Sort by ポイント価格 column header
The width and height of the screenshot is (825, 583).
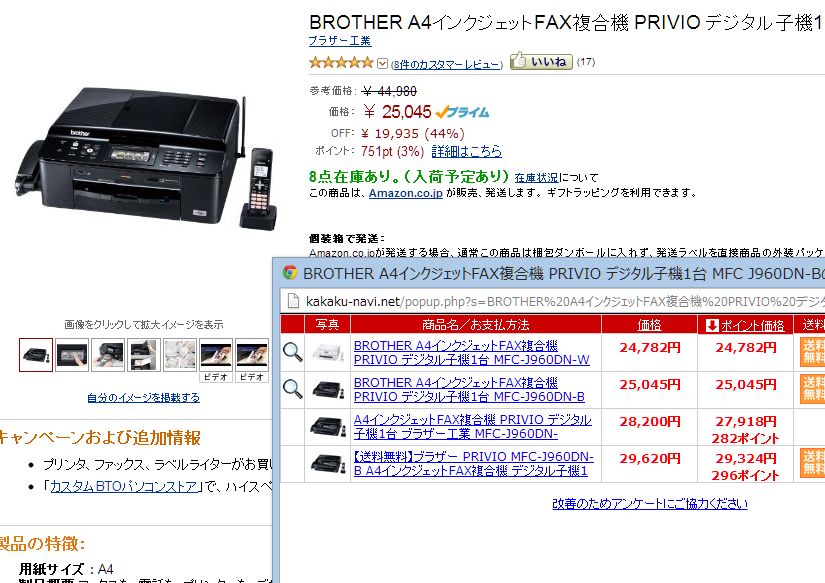[x=752, y=325]
